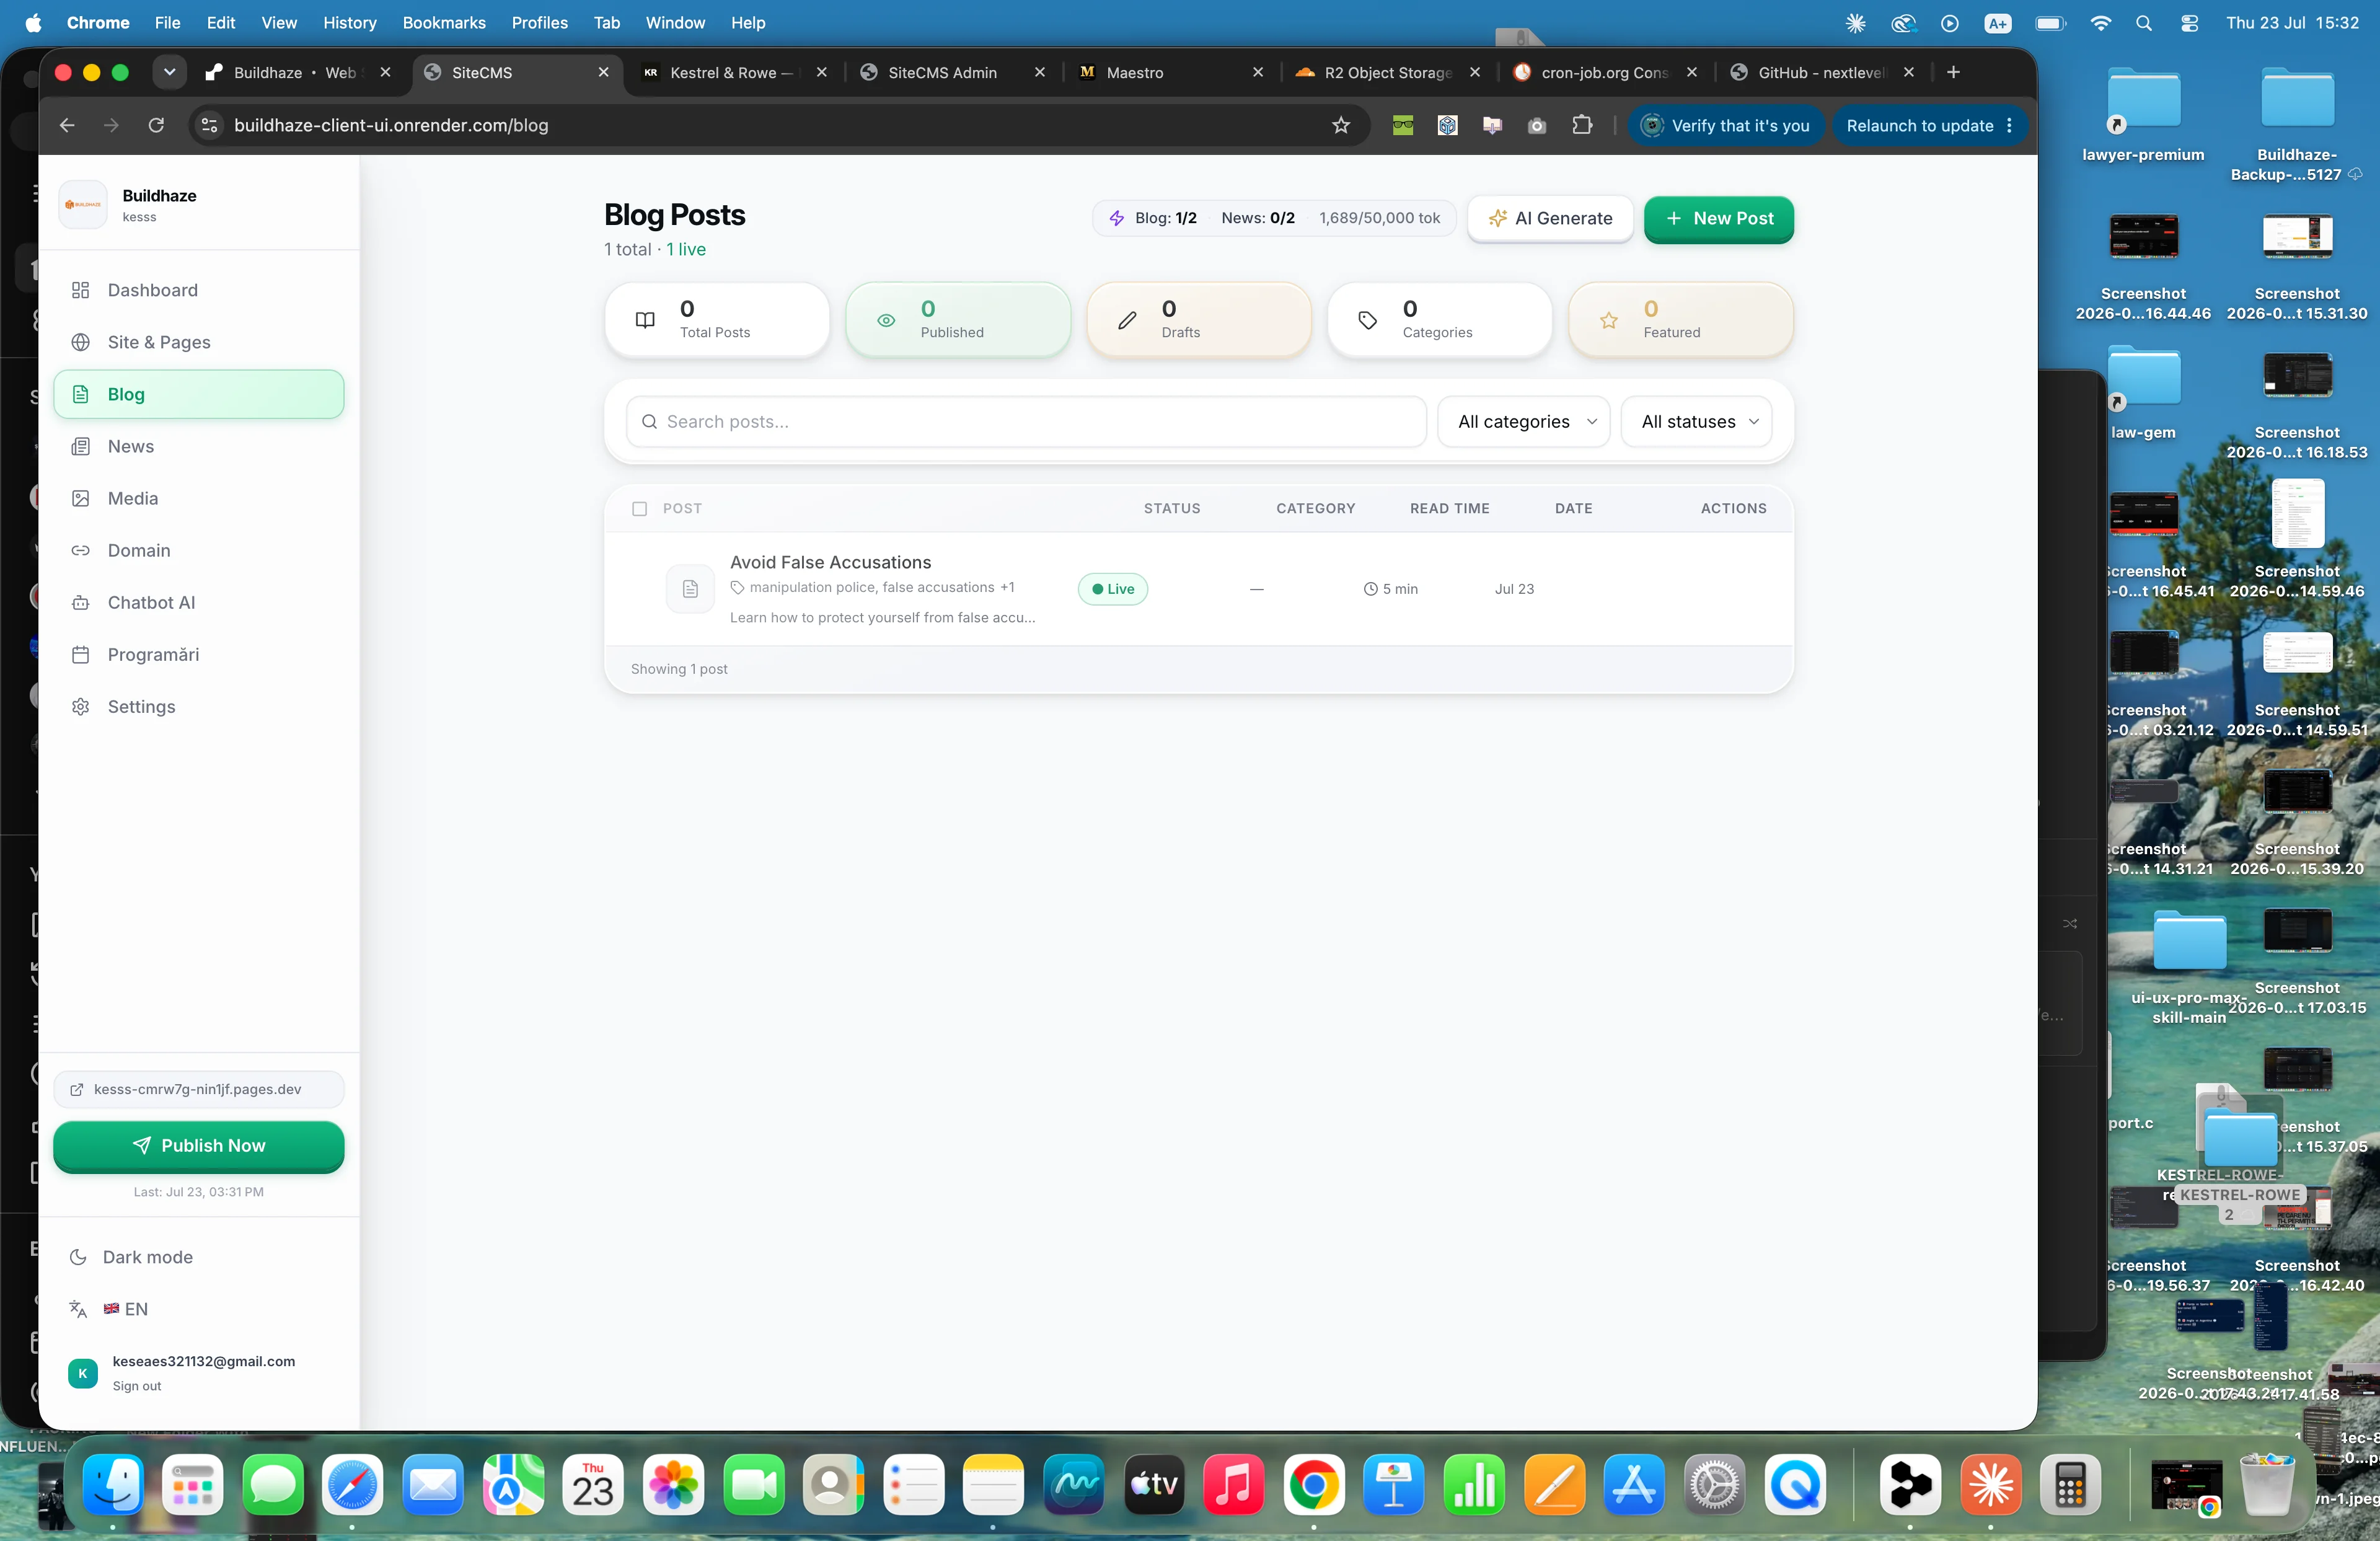Launch Calculator from the Dock

pyautogui.click(x=2069, y=1484)
